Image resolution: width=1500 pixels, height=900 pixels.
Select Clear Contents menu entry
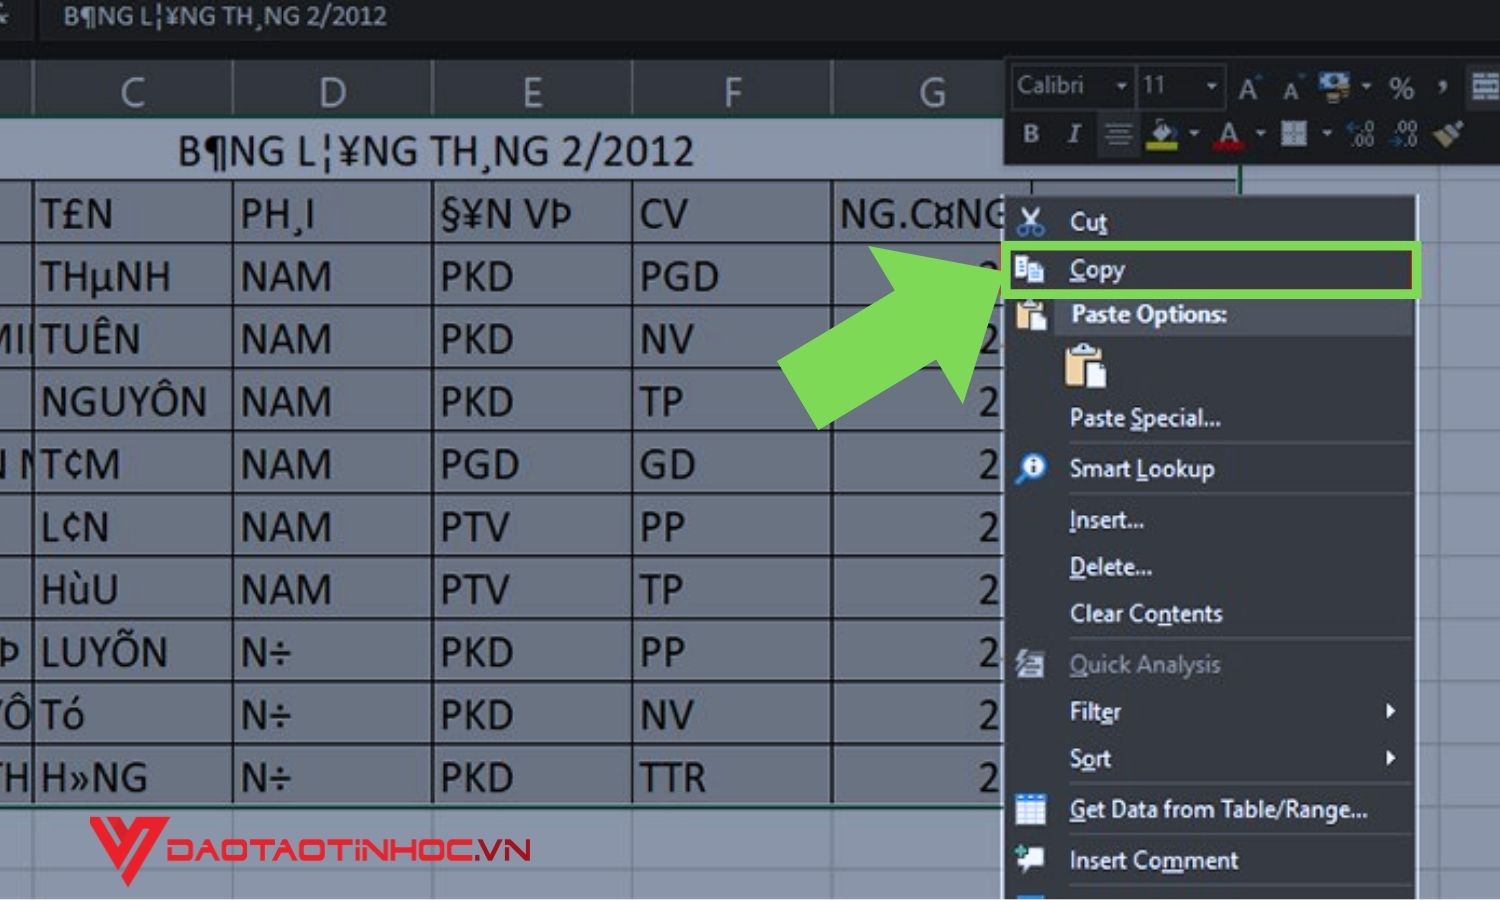pos(1146,613)
